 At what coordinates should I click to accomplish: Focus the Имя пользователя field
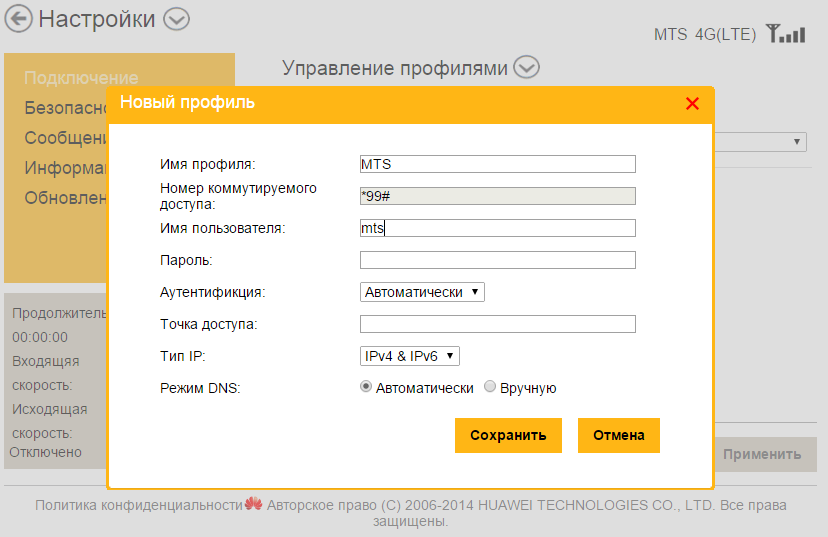497,228
